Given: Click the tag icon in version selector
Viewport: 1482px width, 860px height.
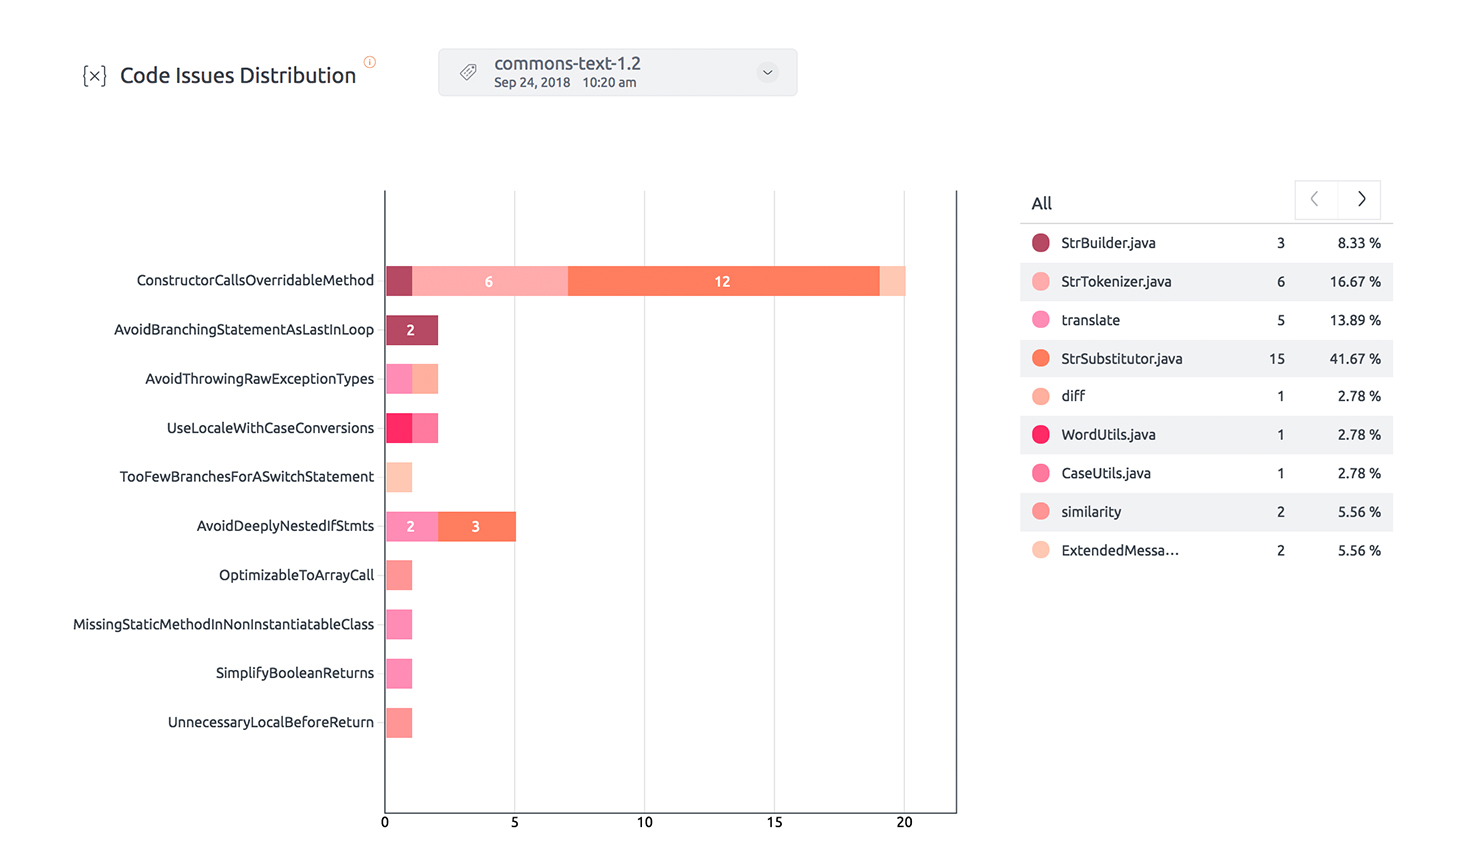Looking at the screenshot, I should pyautogui.click(x=468, y=72).
